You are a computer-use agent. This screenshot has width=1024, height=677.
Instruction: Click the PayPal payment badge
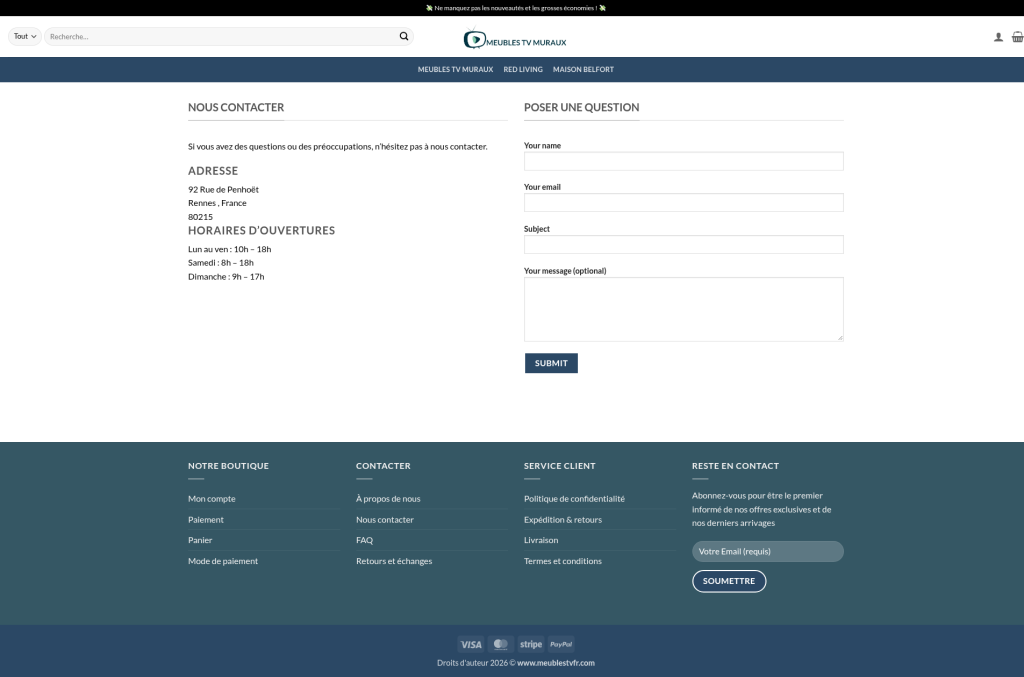(x=561, y=644)
